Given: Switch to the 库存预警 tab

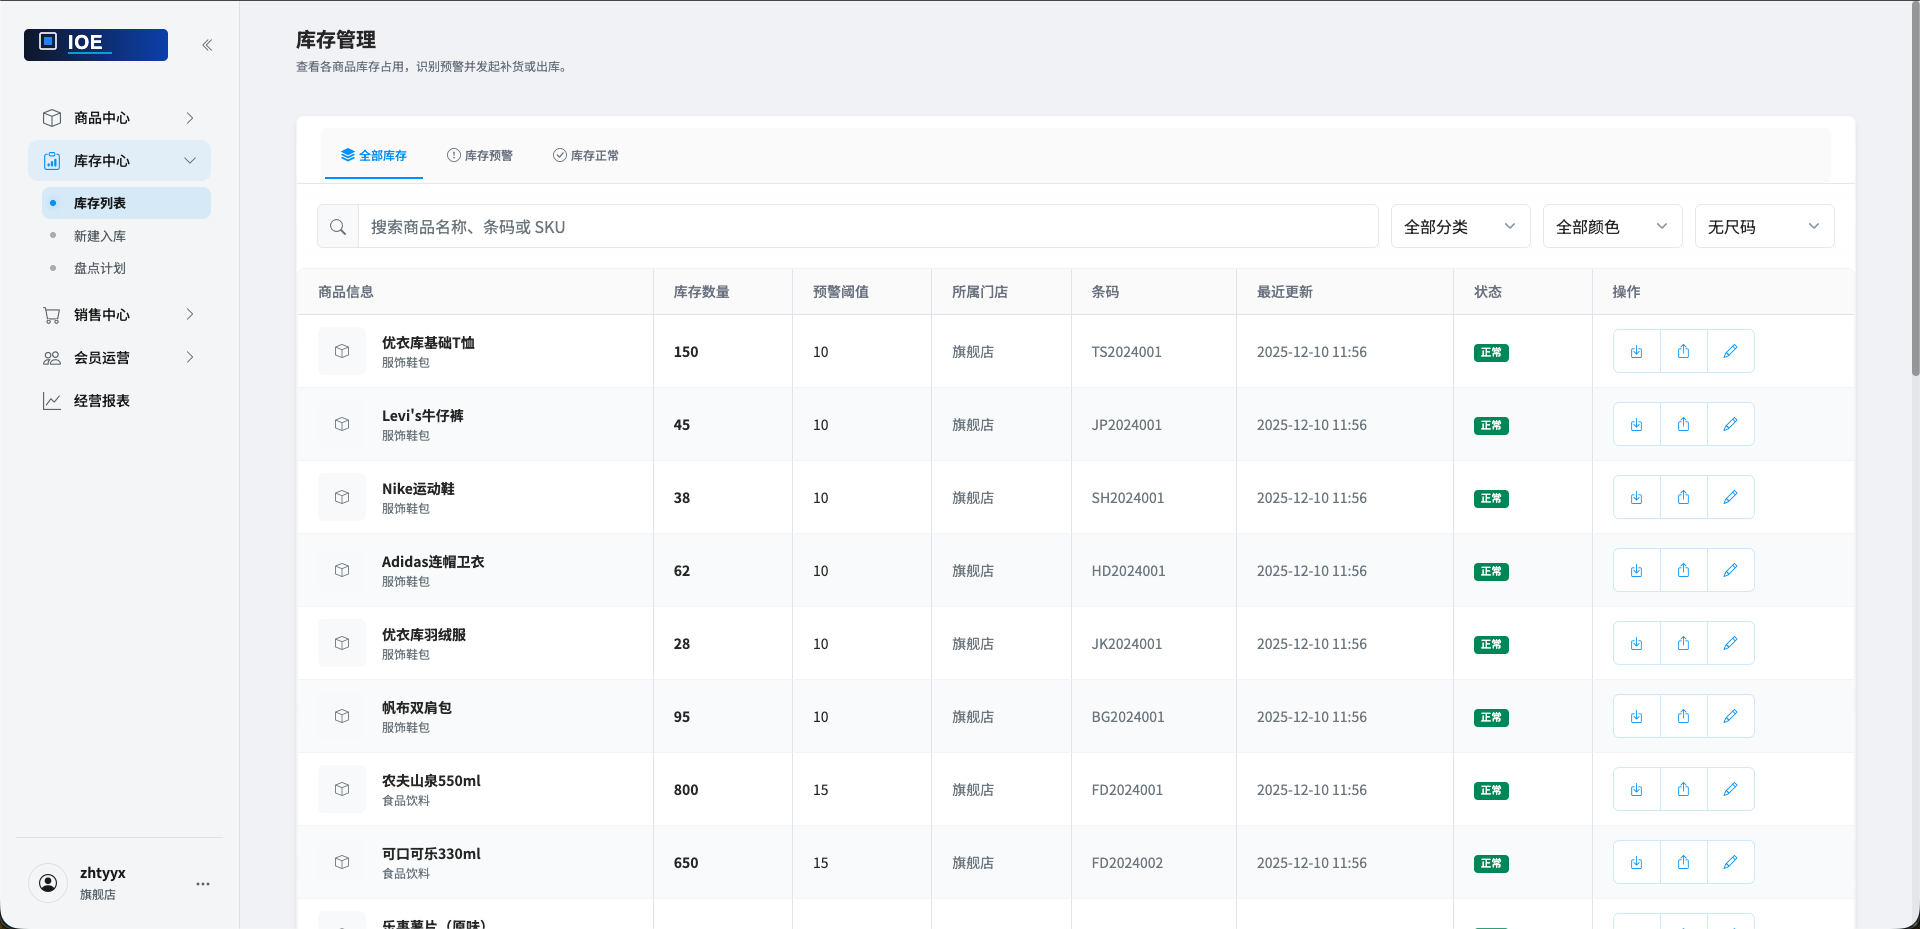Looking at the screenshot, I should pos(480,155).
